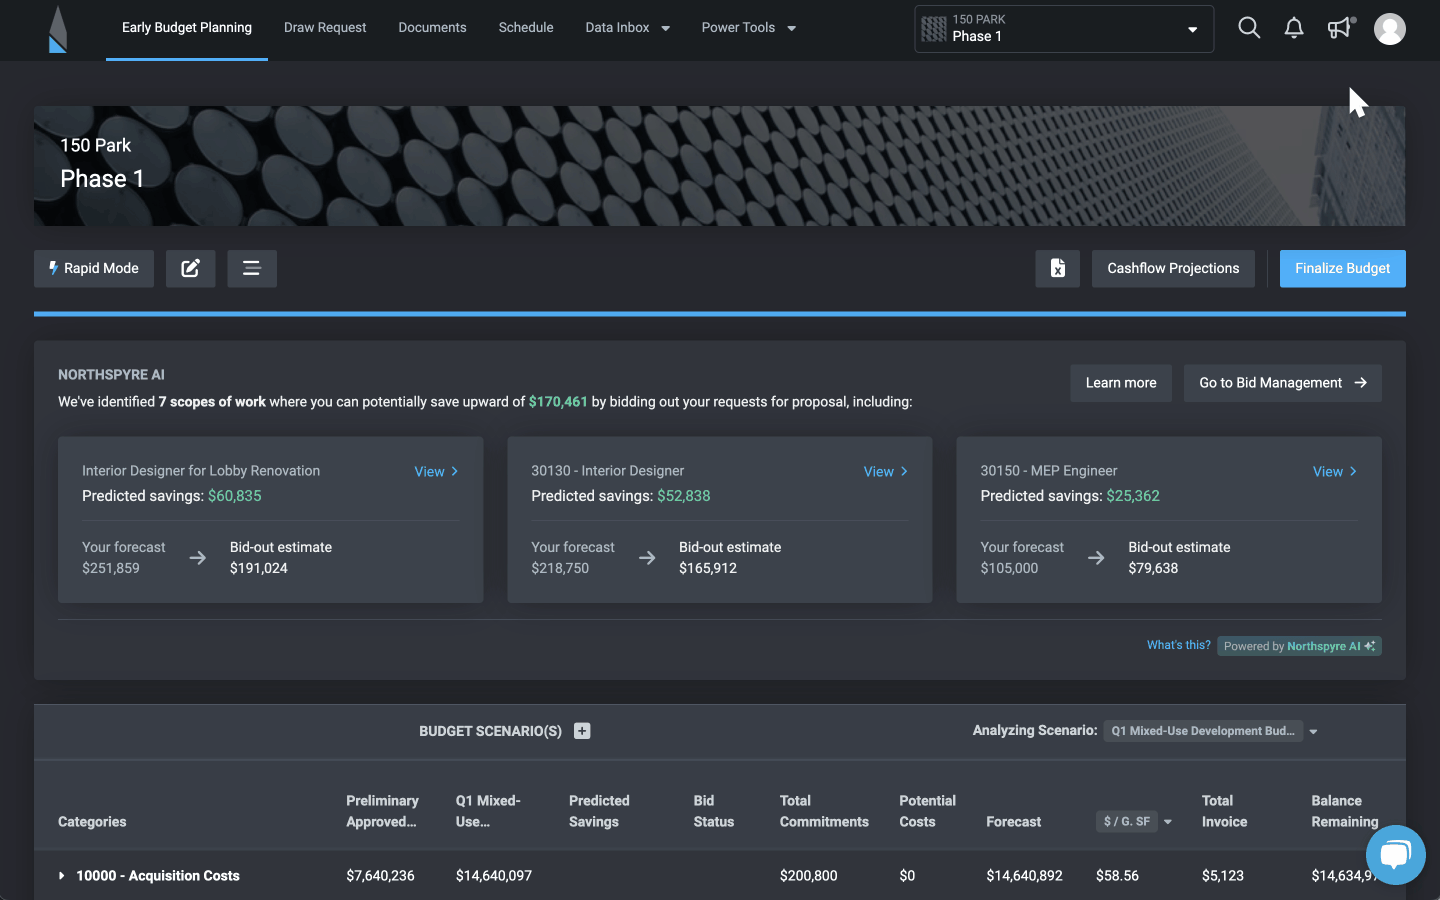The image size is (1440, 900).
Task: Export budget via Excel file icon
Action: pyautogui.click(x=1058, y=268)
